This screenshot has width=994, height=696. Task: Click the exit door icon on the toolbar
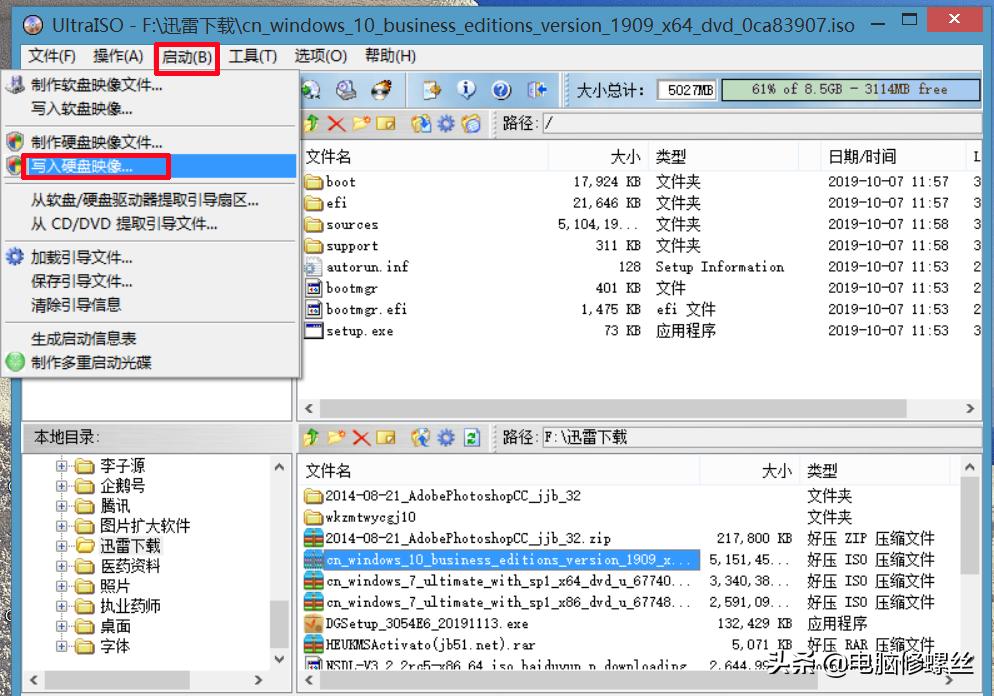(x=537, y=89)
